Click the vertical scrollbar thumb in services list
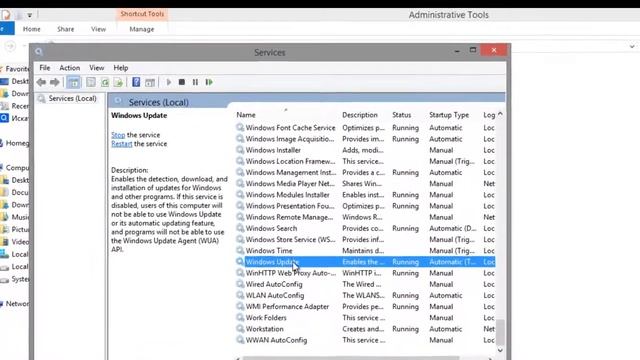The image size is (640, 360). pos(500,332)
